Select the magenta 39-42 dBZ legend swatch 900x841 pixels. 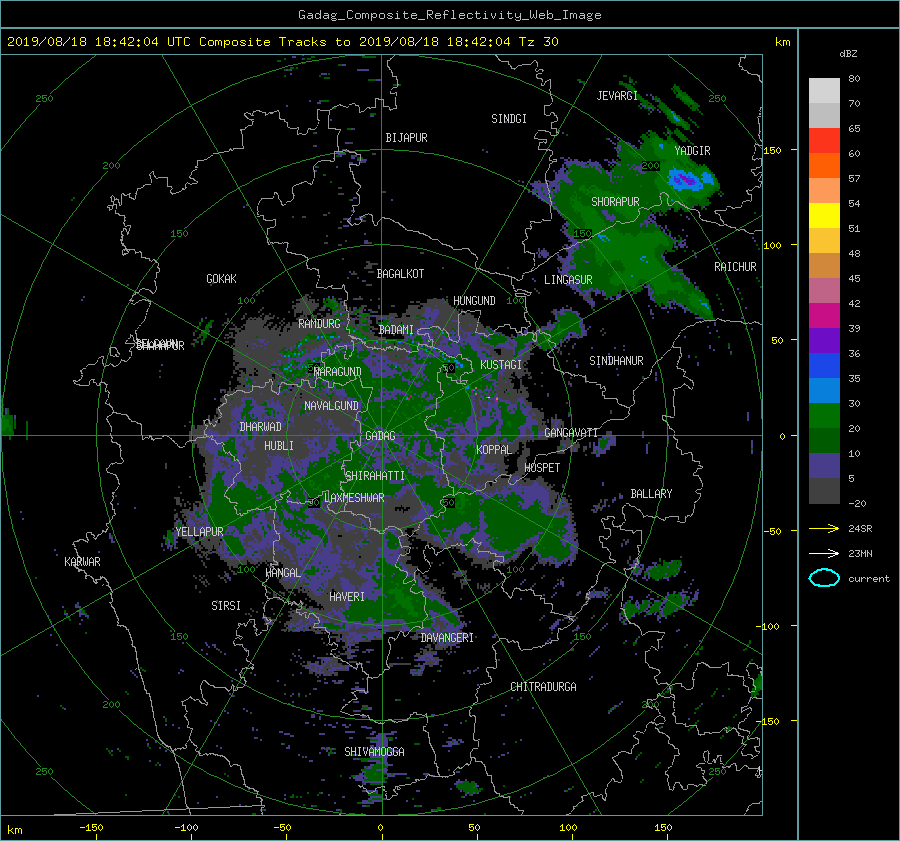[824, 316]
